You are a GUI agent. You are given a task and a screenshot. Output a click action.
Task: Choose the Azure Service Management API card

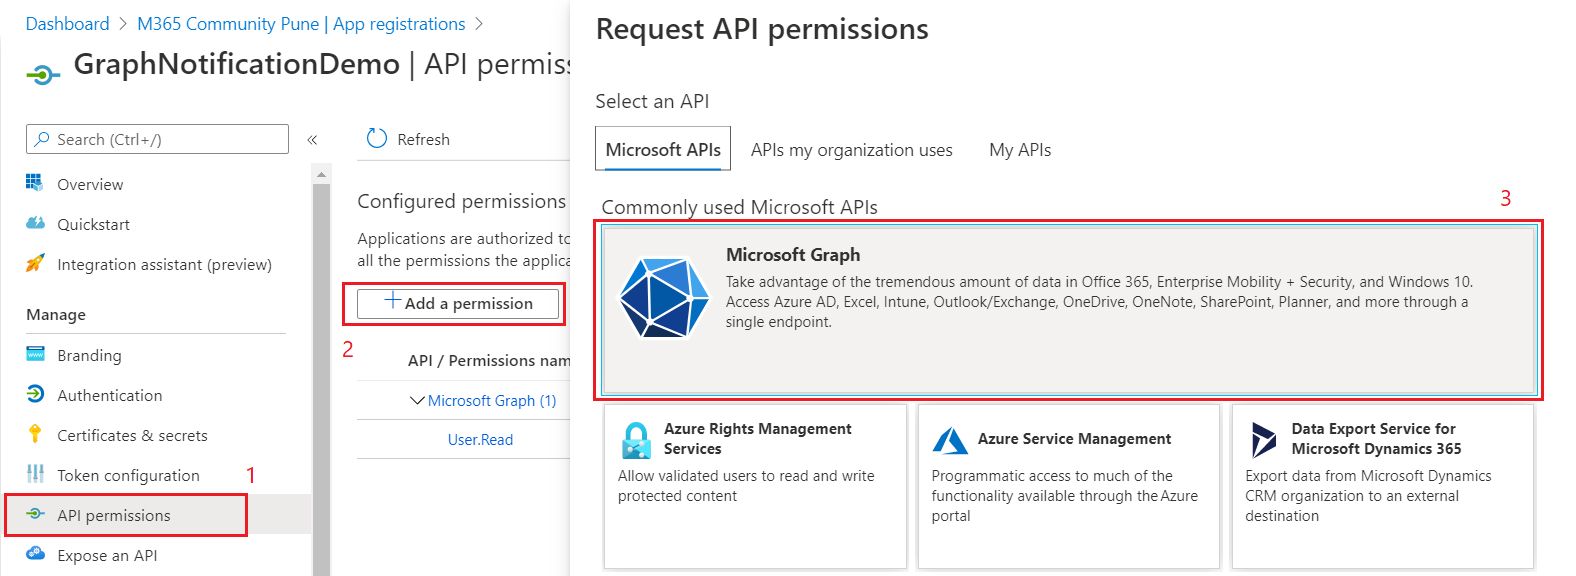click(1068, 485)
